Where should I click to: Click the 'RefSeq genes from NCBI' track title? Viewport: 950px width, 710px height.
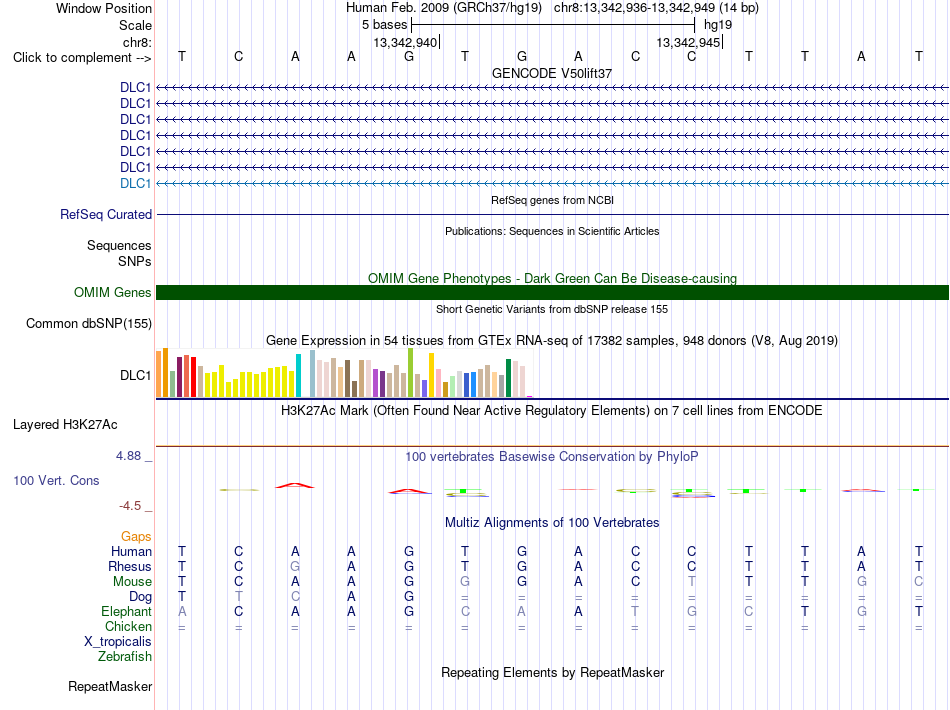click(x=552, y=200)
